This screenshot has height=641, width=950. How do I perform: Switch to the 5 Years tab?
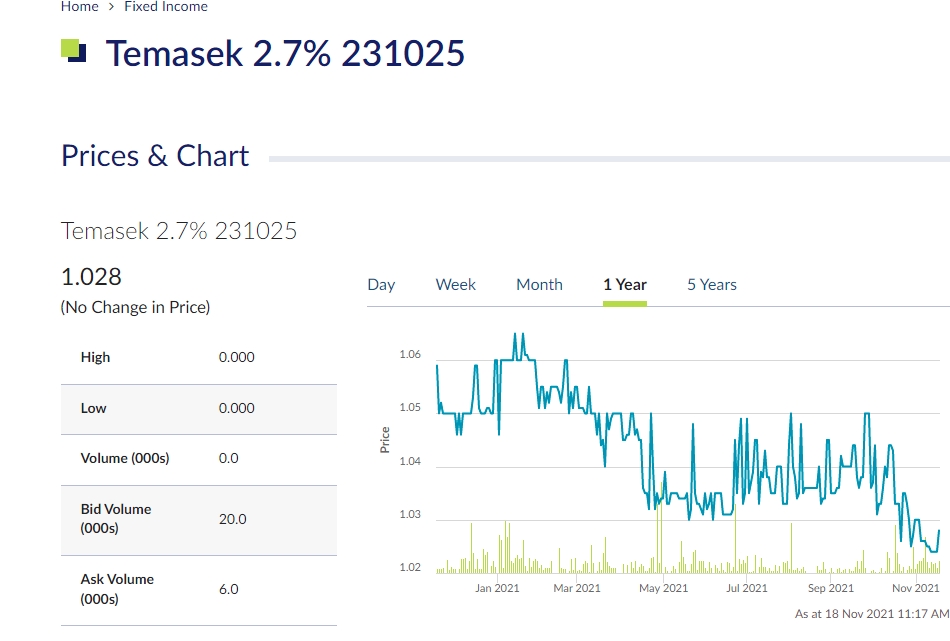(x=712, y=285)
